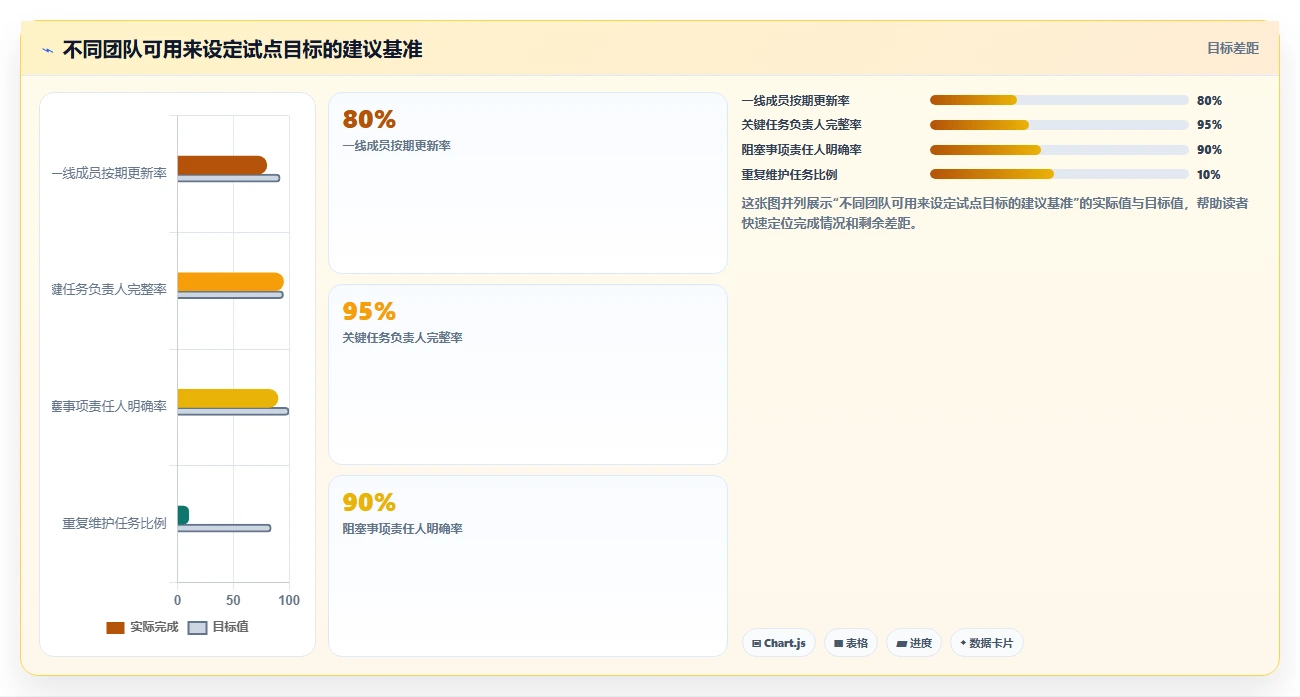Screen dimensions: 1300x697
Task: Click the 95% value beside the progress bar
Action: pyautogui.click(x=1209, y=125)
